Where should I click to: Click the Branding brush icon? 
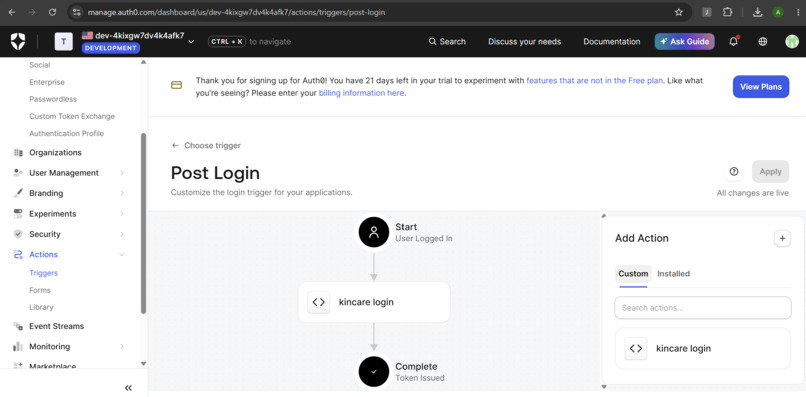[x=18, y=193]
